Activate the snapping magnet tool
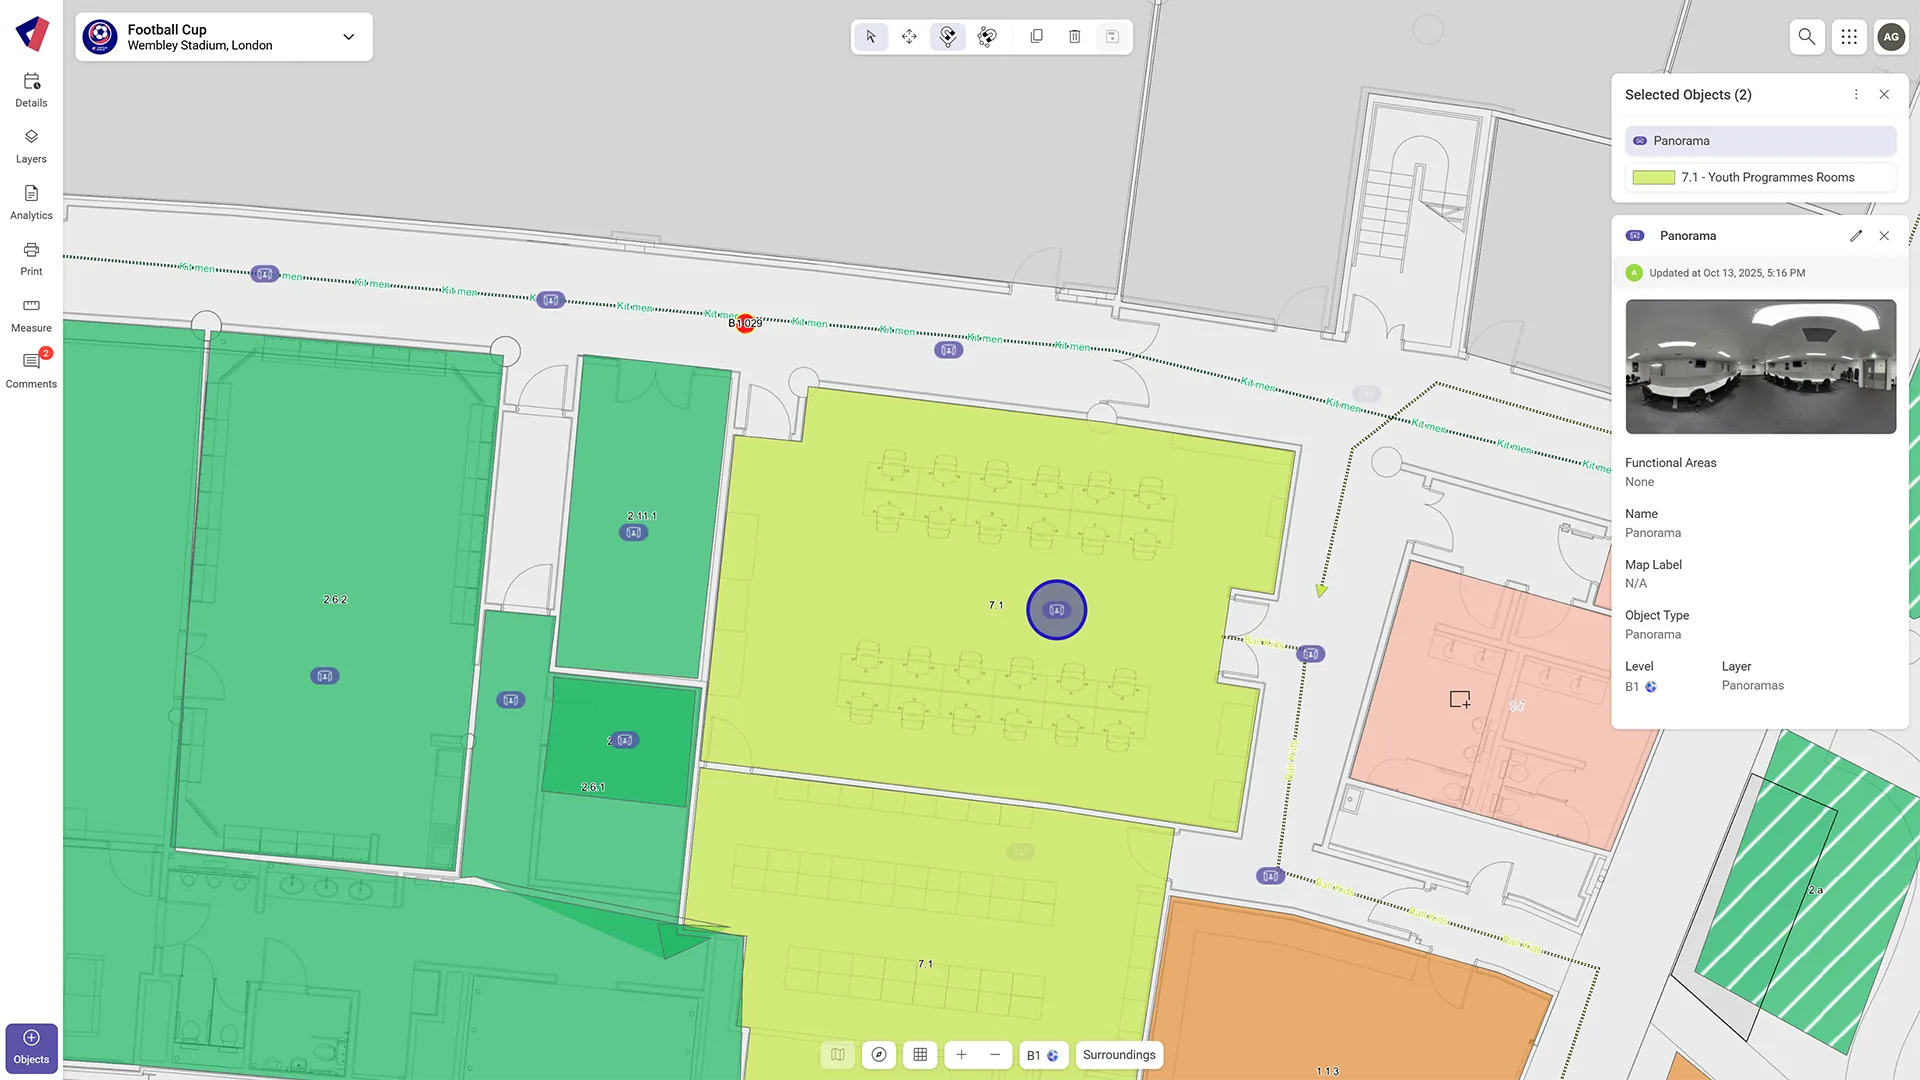The image size is (1920, 1080). [948, 36]
